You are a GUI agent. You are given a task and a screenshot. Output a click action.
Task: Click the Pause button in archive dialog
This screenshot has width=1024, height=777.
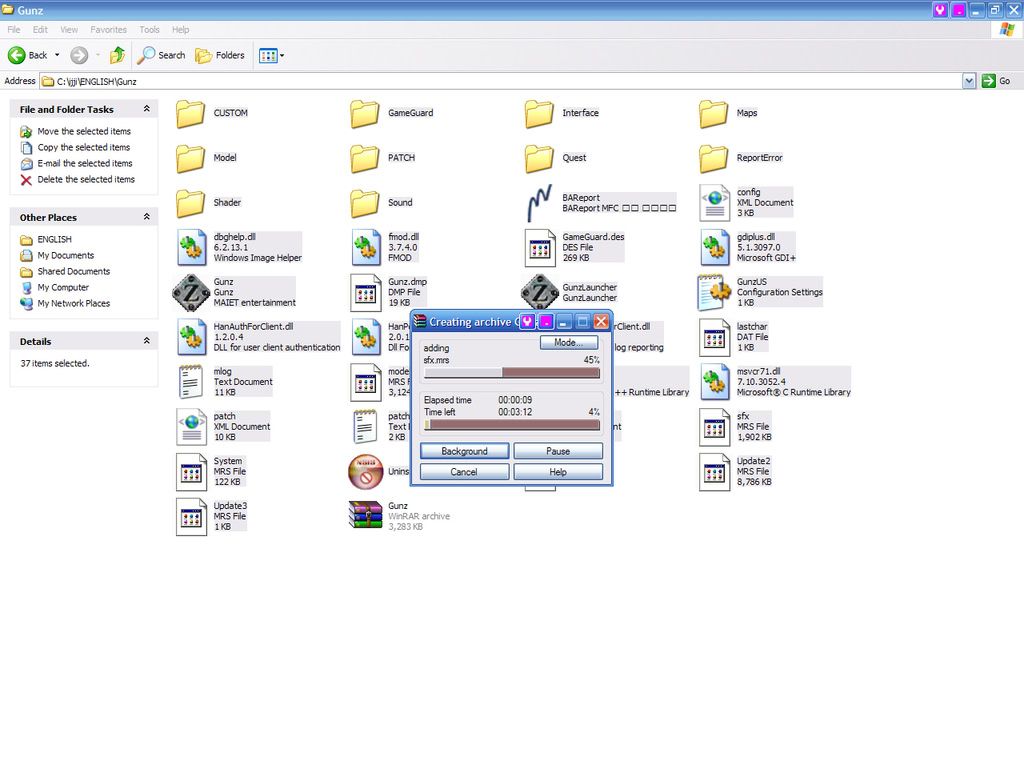coord(558,451)
